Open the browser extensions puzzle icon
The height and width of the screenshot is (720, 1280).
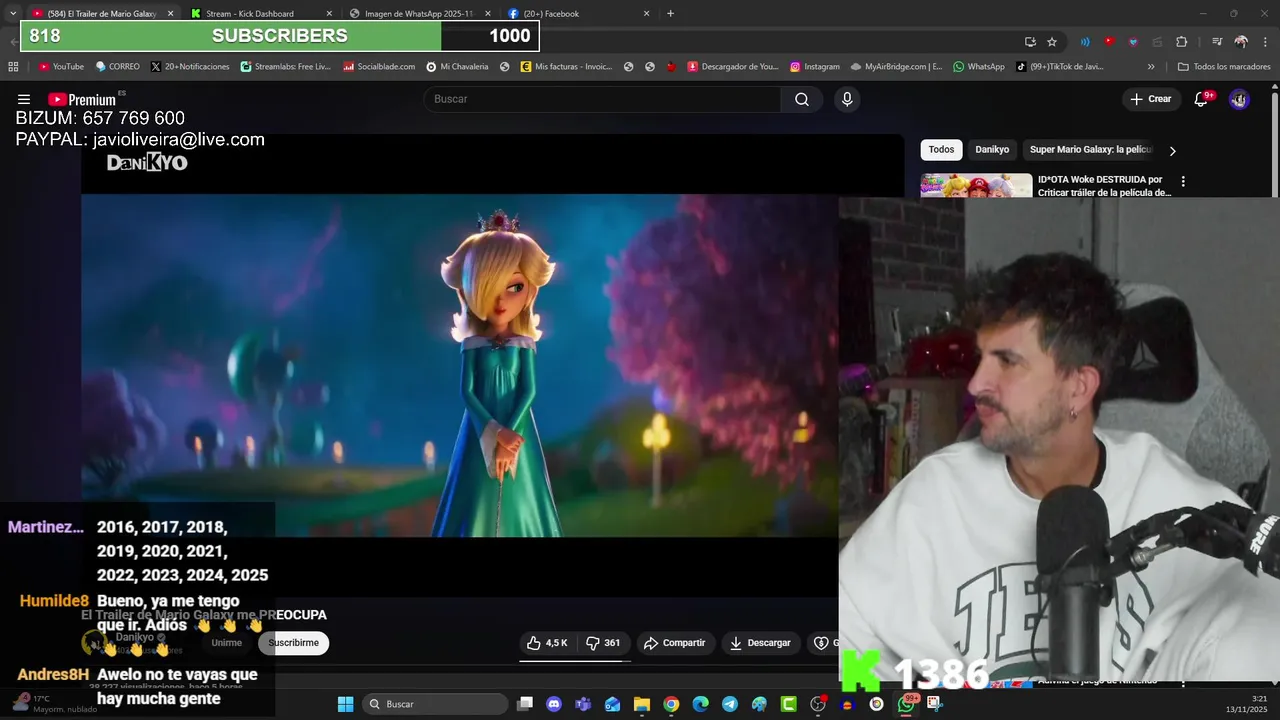(1181, 42)
